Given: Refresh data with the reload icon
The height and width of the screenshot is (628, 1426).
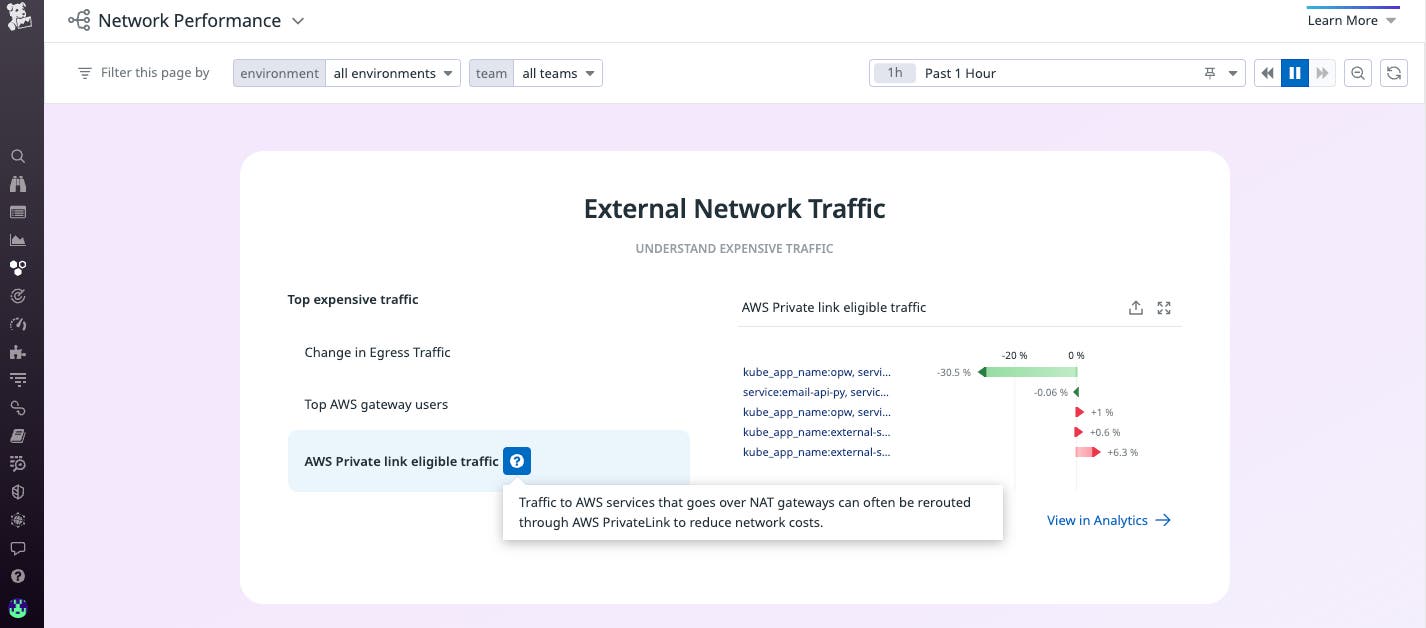Looking at the screenshot, I should tap(1393, 72).
